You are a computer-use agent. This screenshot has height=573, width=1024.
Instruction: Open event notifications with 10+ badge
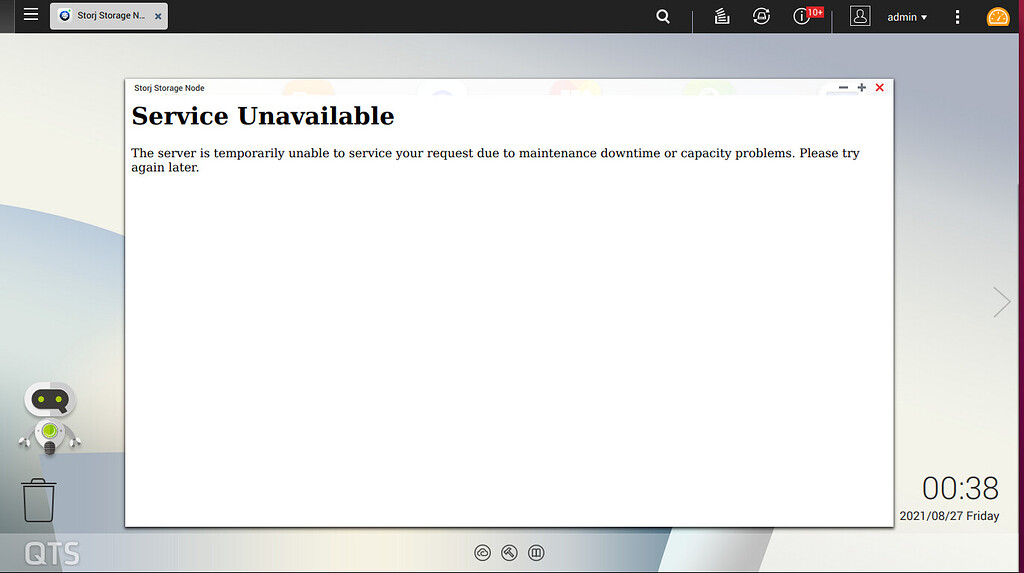pos(803,16)
